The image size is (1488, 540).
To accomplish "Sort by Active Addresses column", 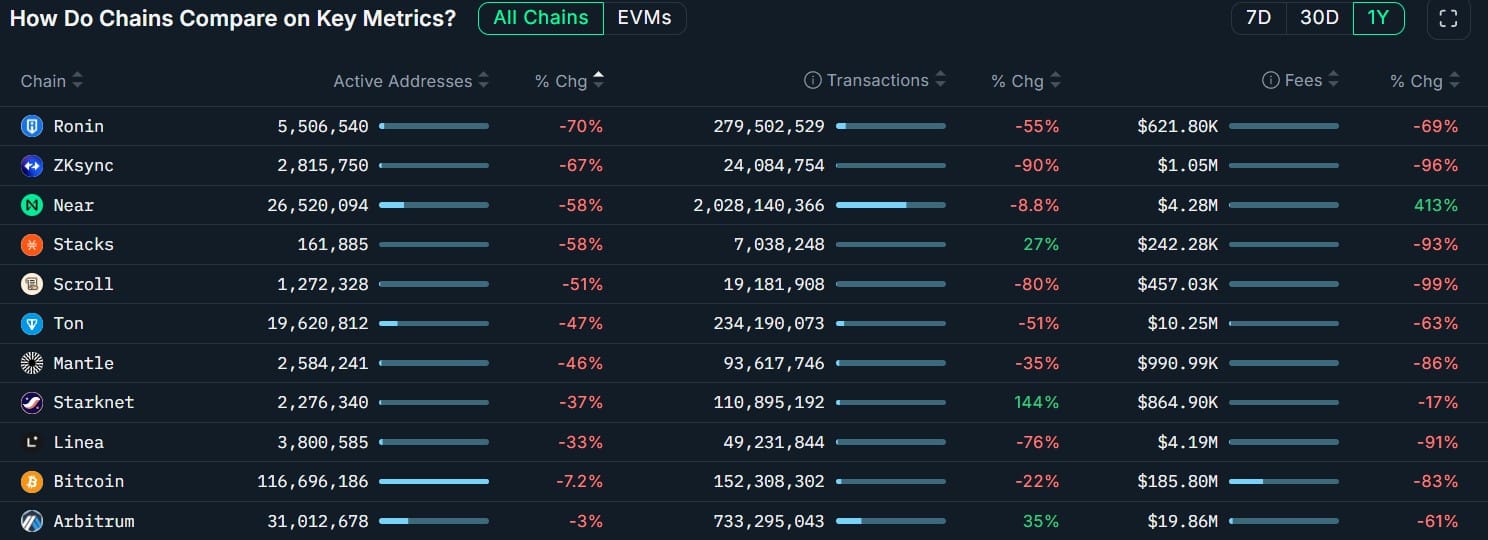I will tap(411, 81).
